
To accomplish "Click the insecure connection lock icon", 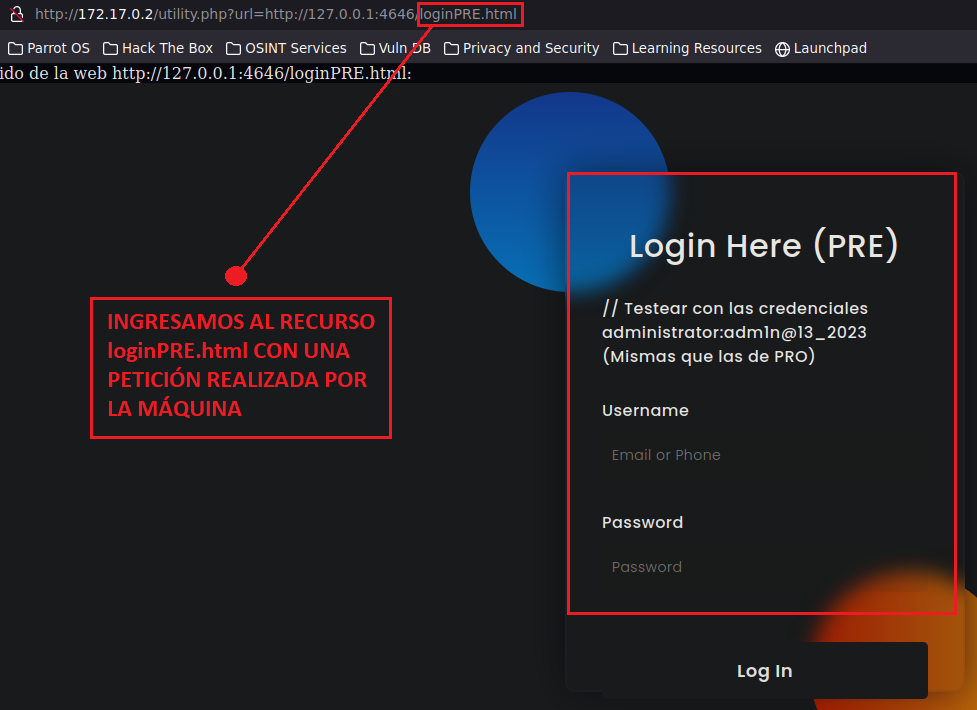I will coord(16,14).
